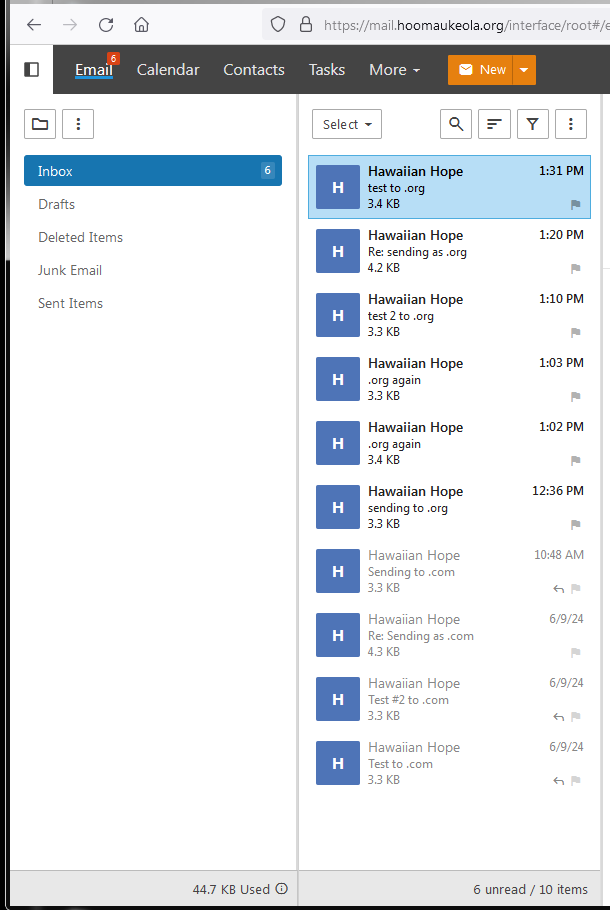This screenshot has height=910, width=610.
Task: Switch to the Calendar tab
Action: [x=168, y=70]
